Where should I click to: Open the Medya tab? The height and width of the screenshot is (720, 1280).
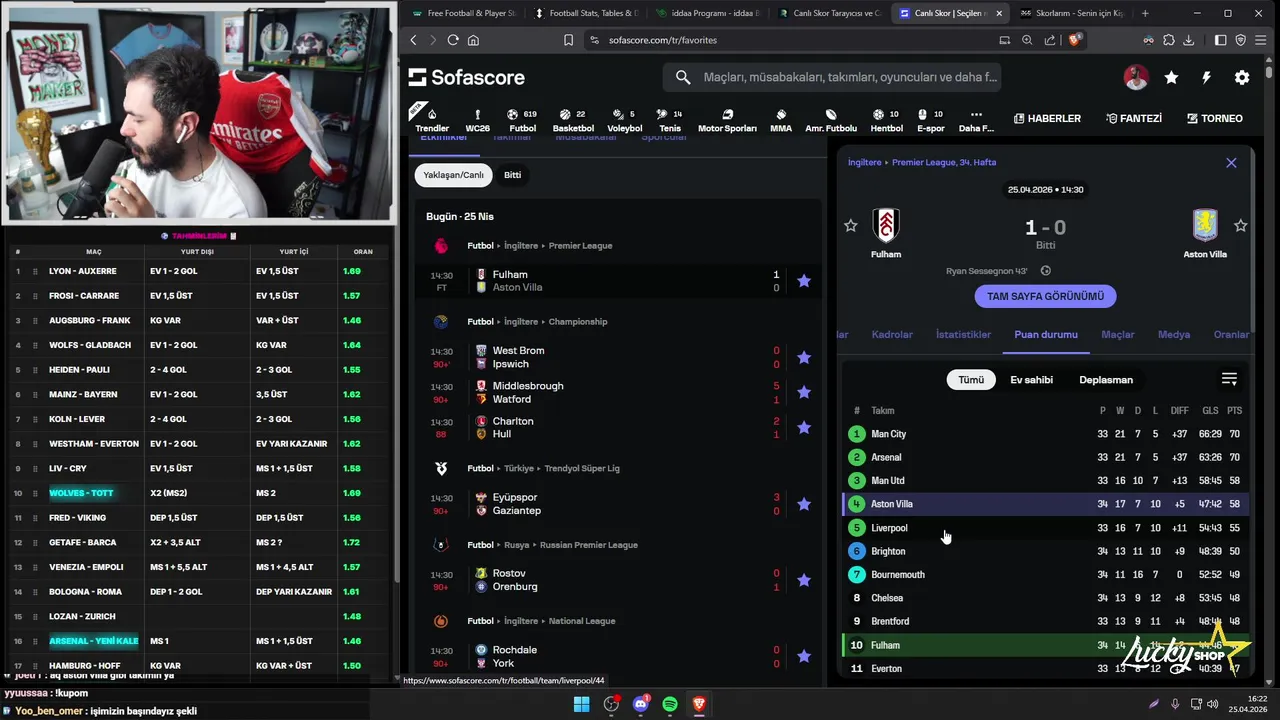(x=1174, y=335)
